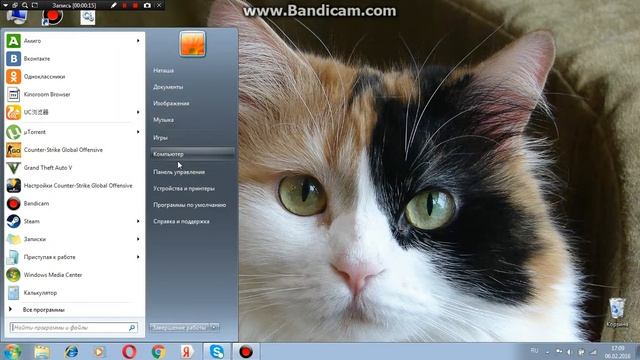
Task: Open Amigo from the Start menu
Action: pyautogui.click(x=73, y=41)
